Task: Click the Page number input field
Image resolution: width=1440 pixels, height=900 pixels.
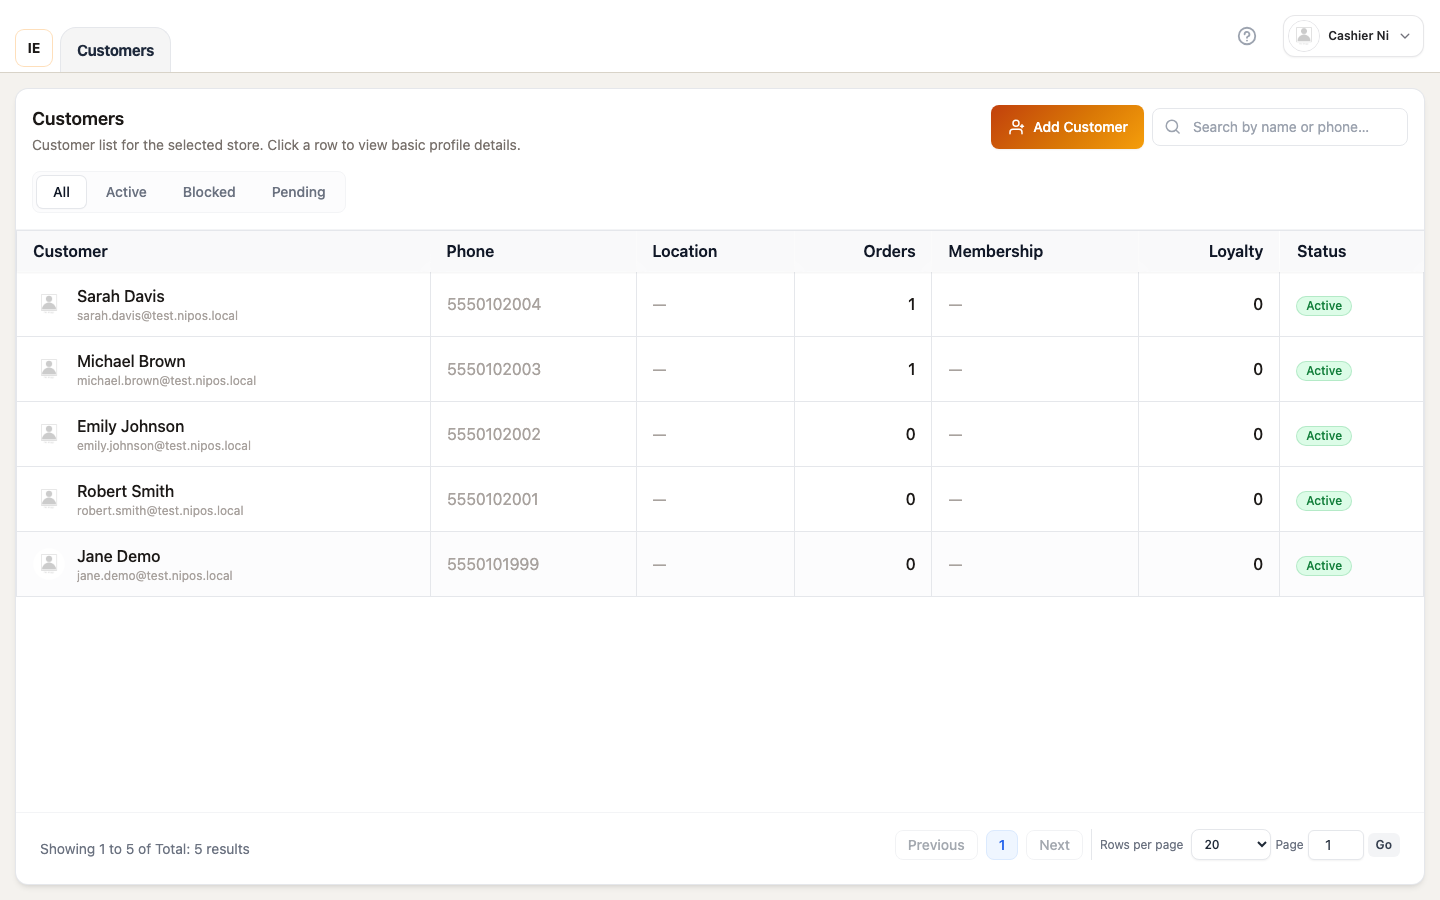Action: (1336, 845)
